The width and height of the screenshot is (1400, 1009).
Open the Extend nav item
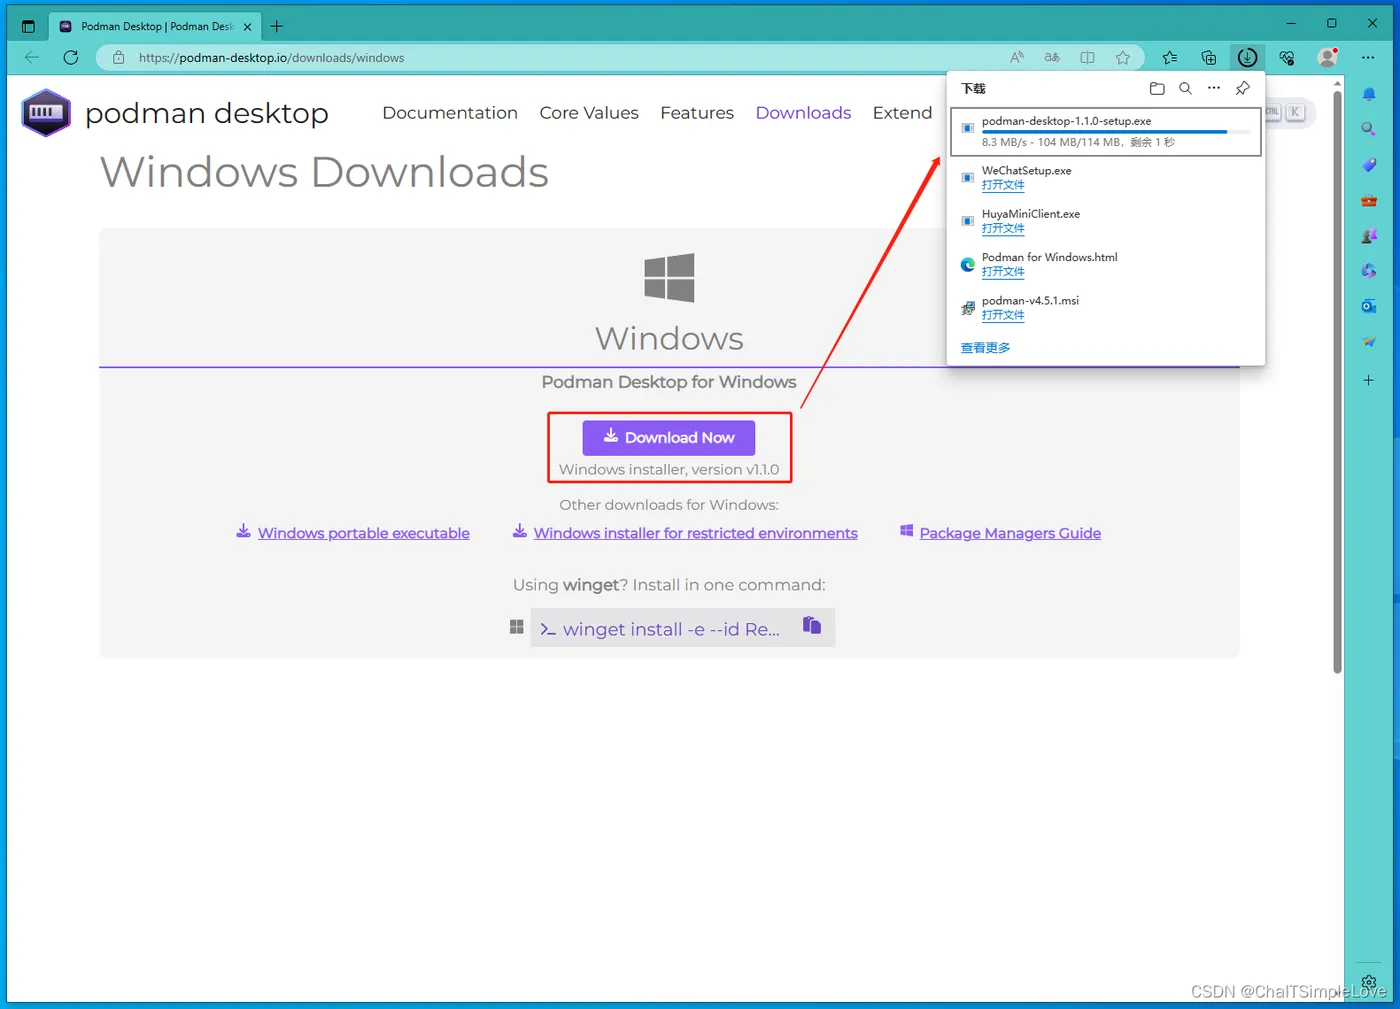902,113
